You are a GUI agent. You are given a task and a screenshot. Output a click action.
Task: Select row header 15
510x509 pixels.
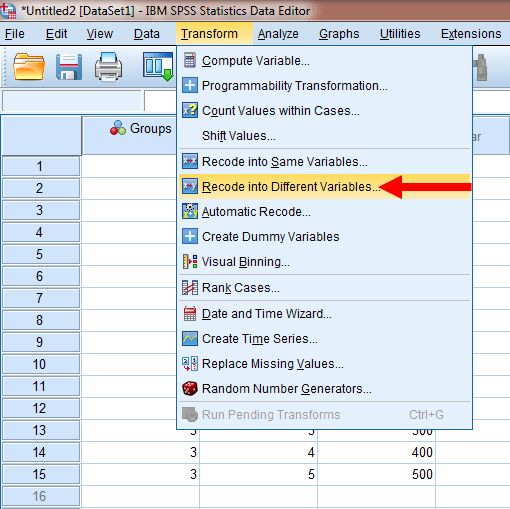coord(41,474)
